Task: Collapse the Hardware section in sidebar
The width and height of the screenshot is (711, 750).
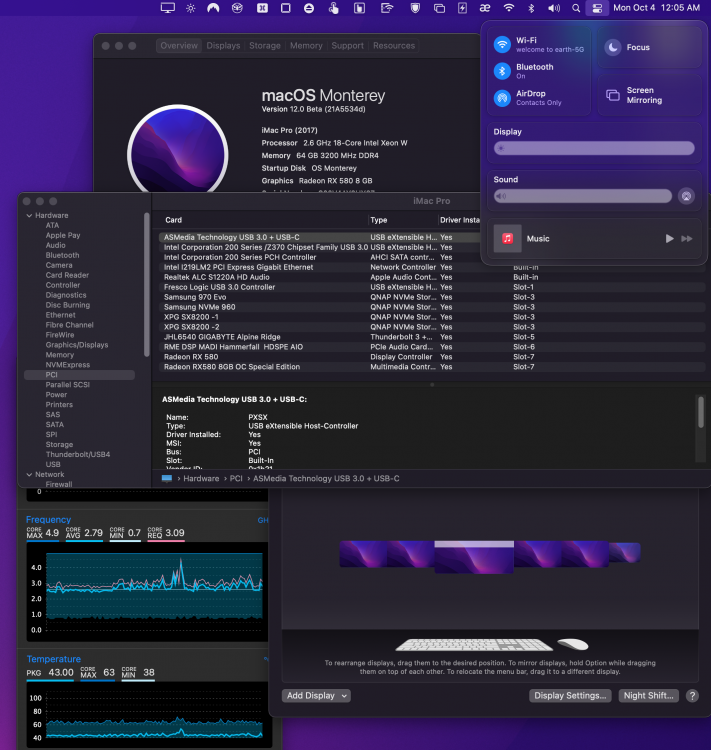Action: [x=30, y=216]
